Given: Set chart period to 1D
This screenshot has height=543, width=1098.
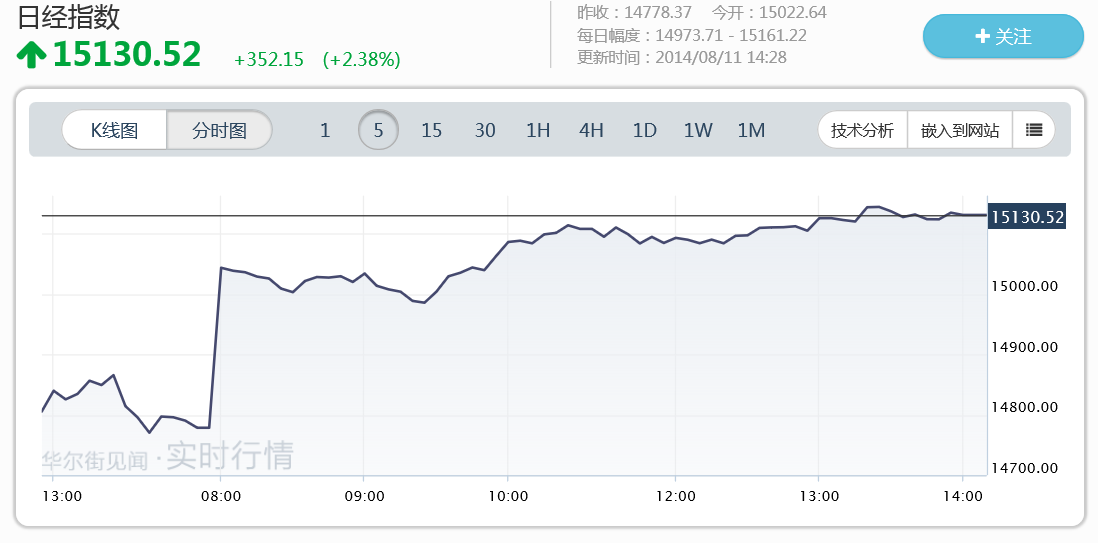Looking at the screenshot, I should click(x=644, y=130).
